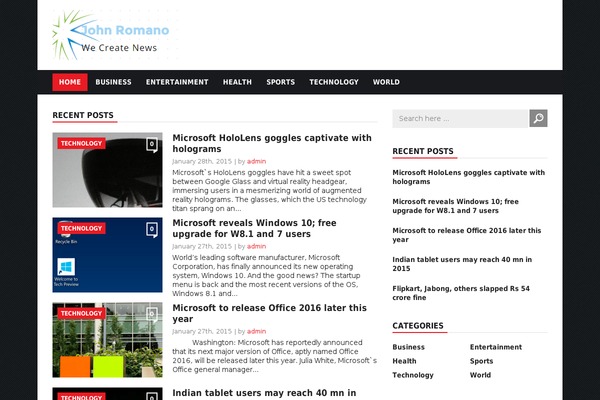Open the Technology menu item
Image resolution: width=600 pixels, height=400 pixels.
(334, 82)
